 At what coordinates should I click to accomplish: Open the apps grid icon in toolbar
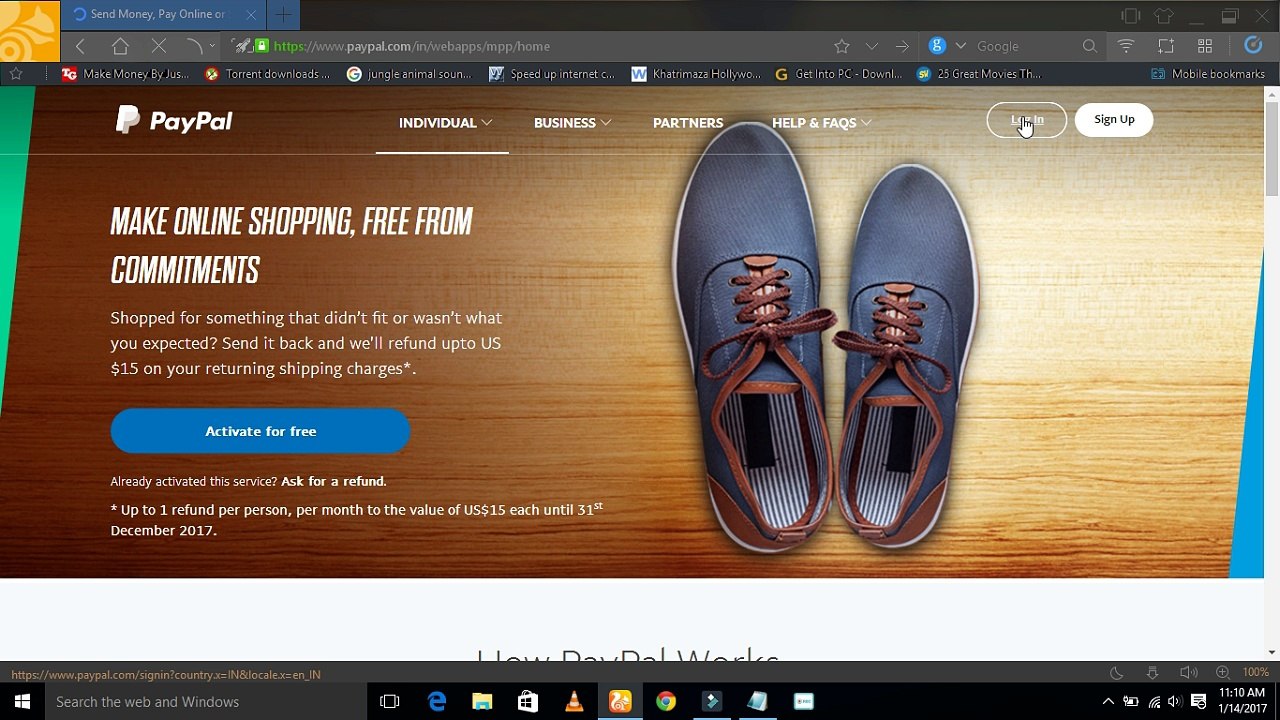1205,46
